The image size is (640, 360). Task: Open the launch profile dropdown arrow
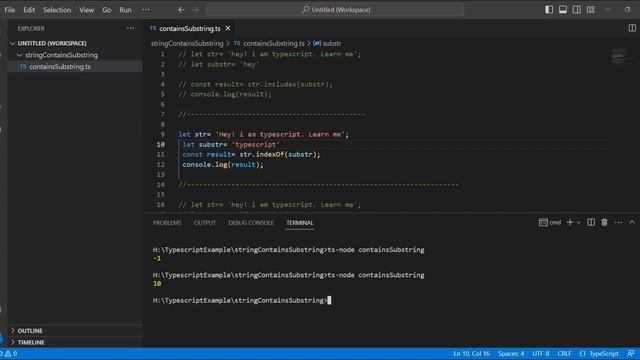point(578,223)
